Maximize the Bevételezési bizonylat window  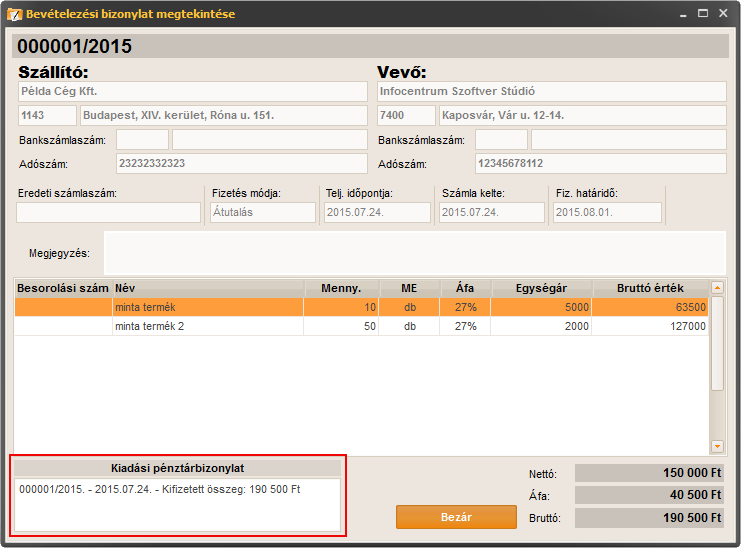coord(703,14)
